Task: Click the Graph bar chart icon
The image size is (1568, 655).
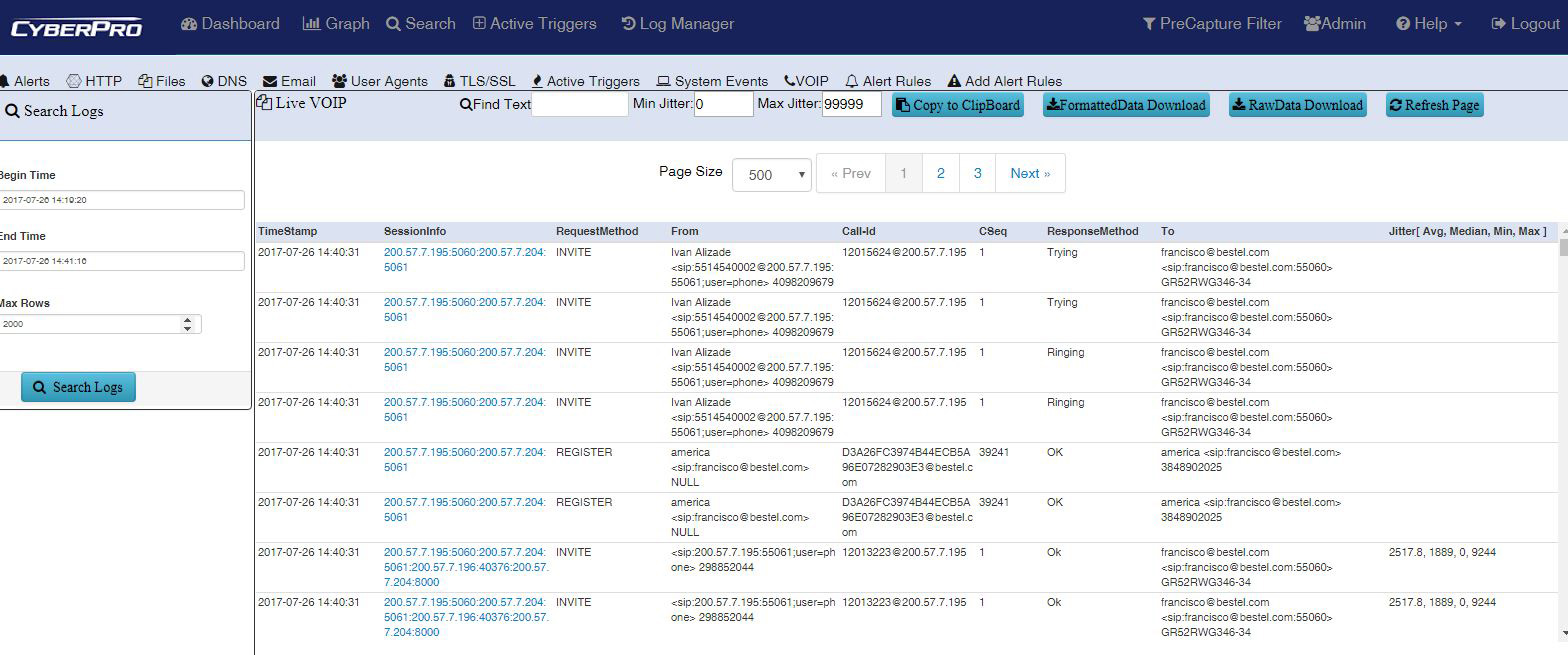Action: click(311, 23)
